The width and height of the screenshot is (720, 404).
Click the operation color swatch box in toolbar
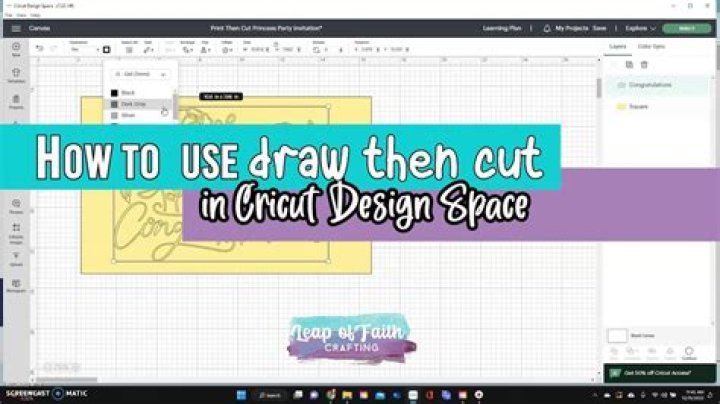107,49
